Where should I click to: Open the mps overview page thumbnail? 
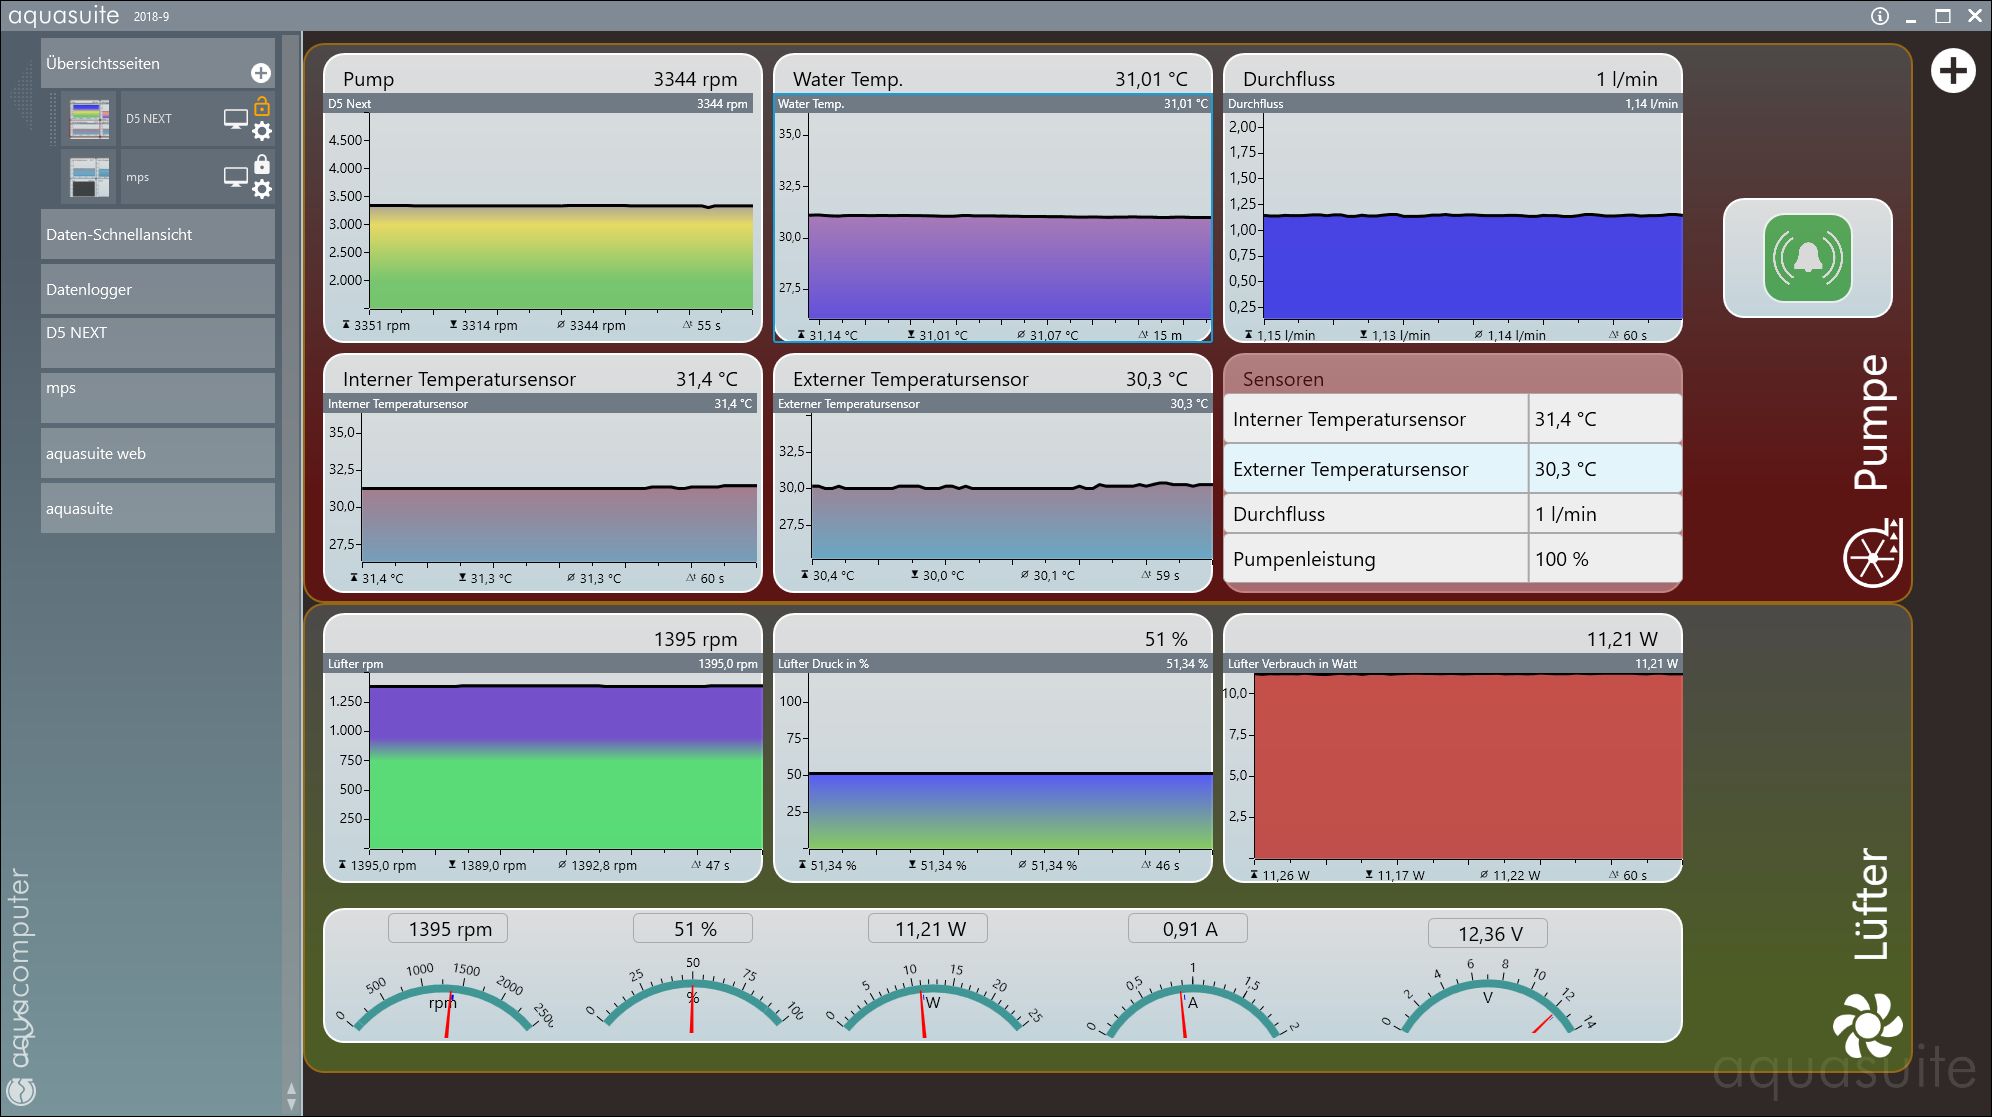pos(89,177)
